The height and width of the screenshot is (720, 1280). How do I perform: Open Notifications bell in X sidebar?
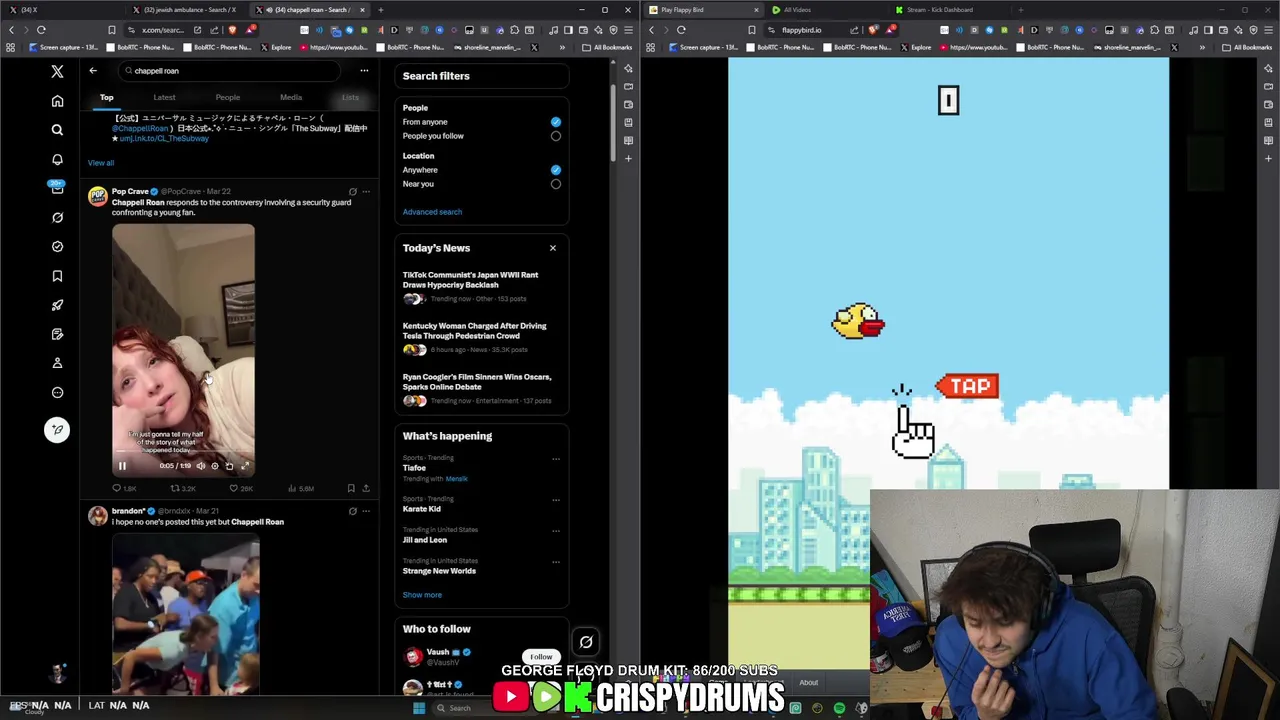coord(57,159)
